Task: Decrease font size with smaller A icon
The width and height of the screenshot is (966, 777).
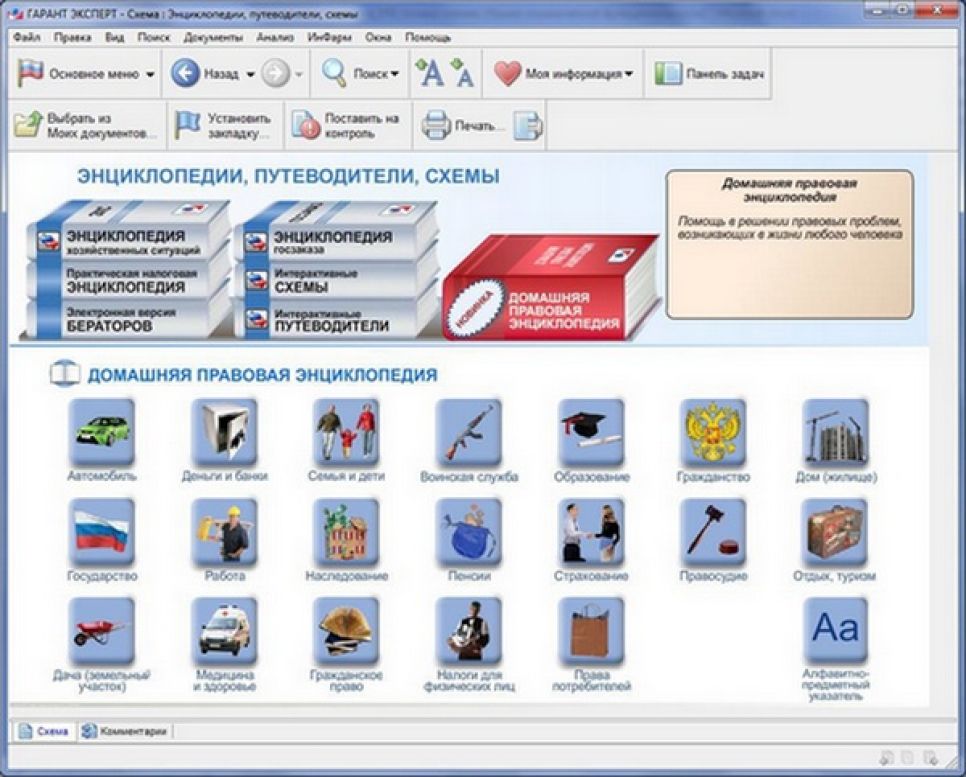Action: pyautogui.click(x=462, y=73)
